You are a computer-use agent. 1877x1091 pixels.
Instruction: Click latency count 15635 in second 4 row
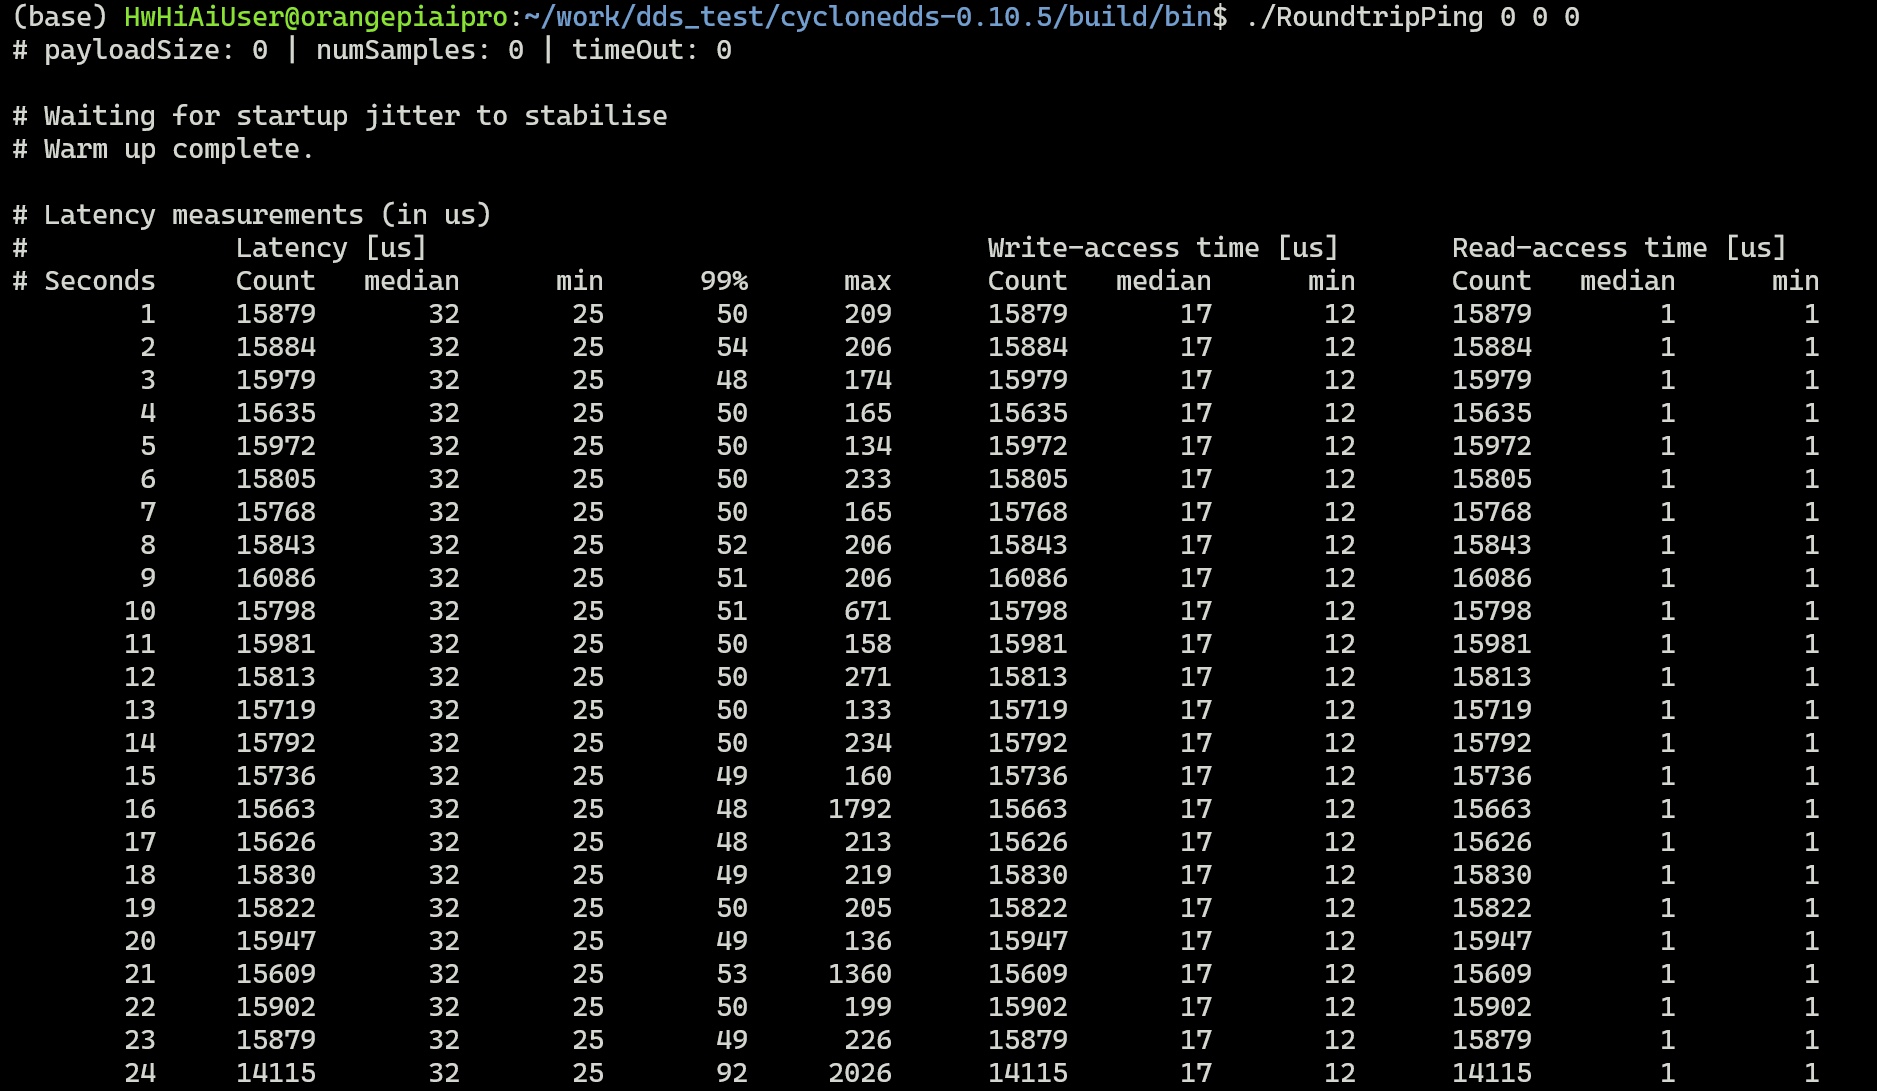(276, 413)
